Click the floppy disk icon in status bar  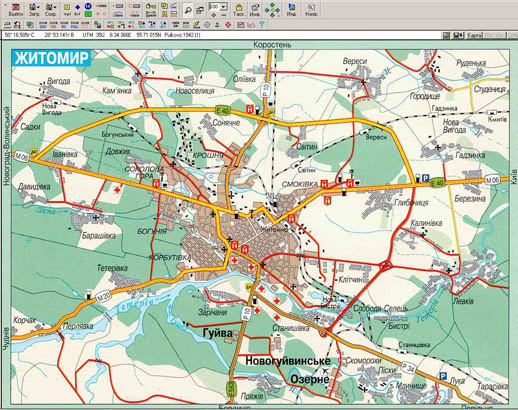click(x=457, y=35)
